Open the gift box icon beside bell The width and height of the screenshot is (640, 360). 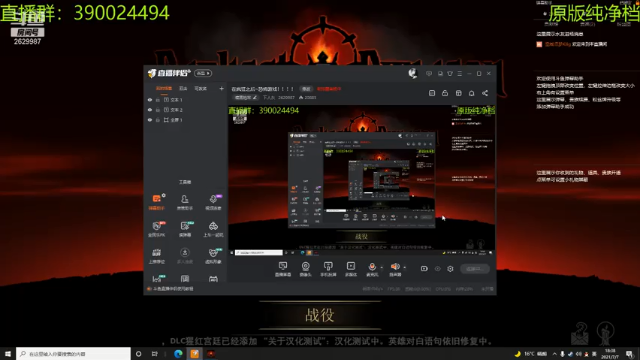(458, 93)
